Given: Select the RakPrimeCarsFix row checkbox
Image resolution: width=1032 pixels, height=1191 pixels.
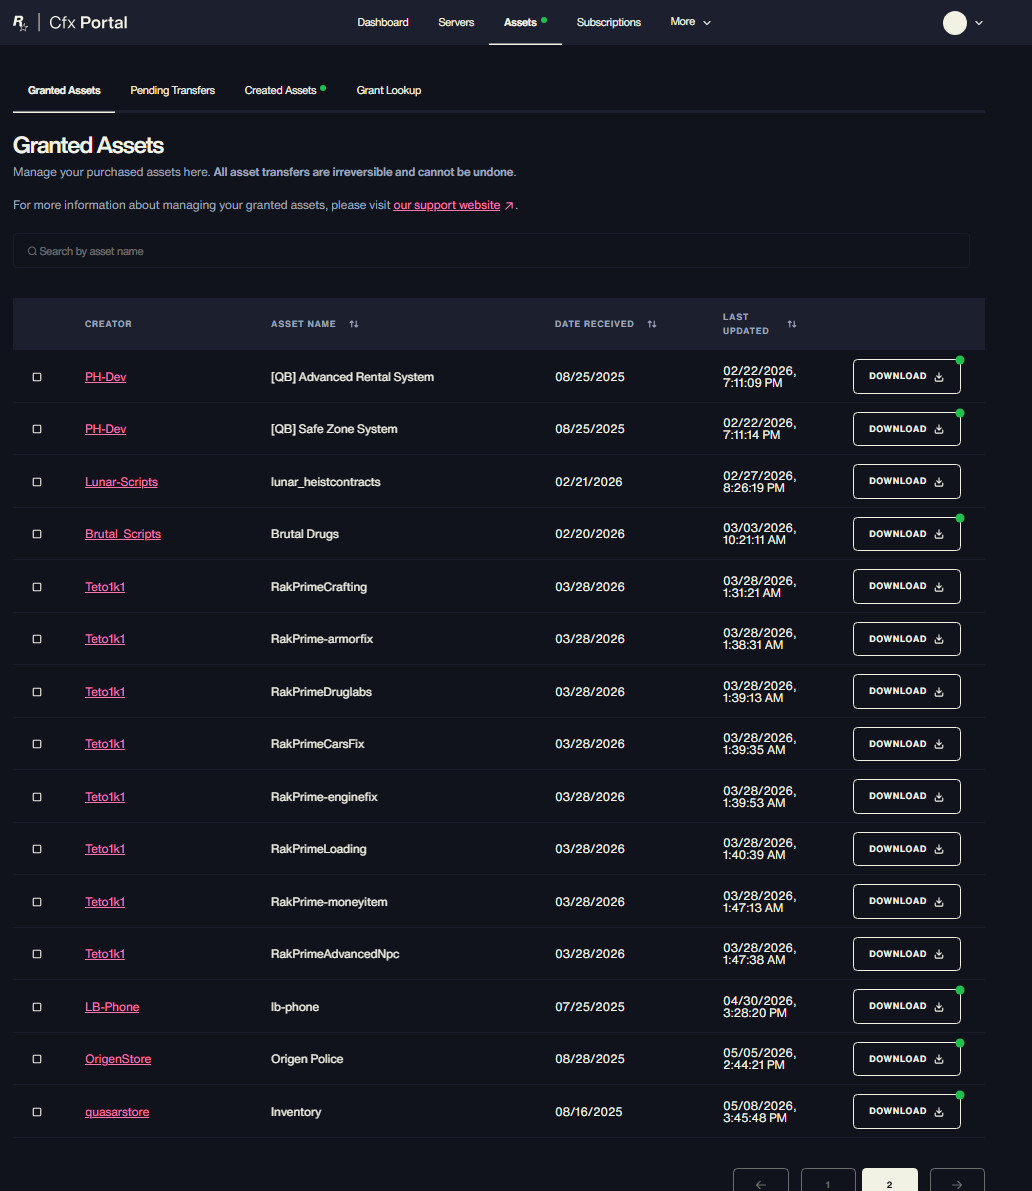Looking at the screenshot, I should (36, 744).
